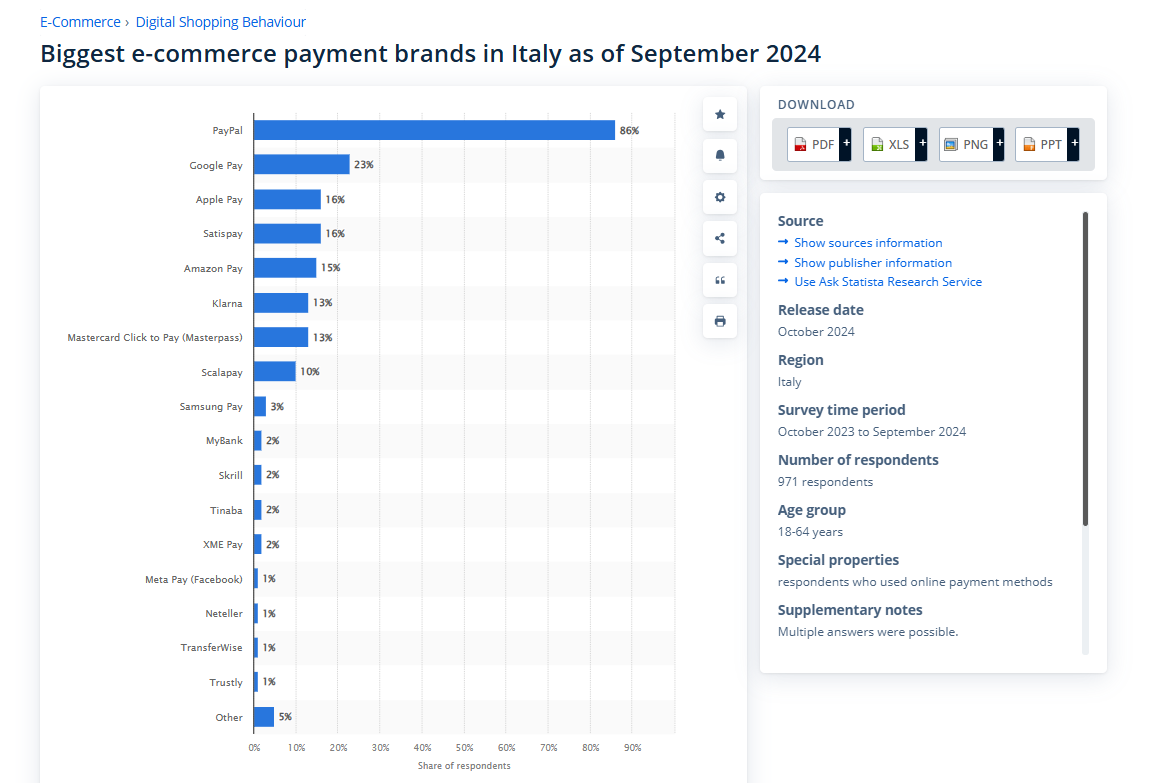Image resolution: width=1149 pixels, height=783 pixels.
Task: Open chart settings gear icon
Action: click(720, 197)
